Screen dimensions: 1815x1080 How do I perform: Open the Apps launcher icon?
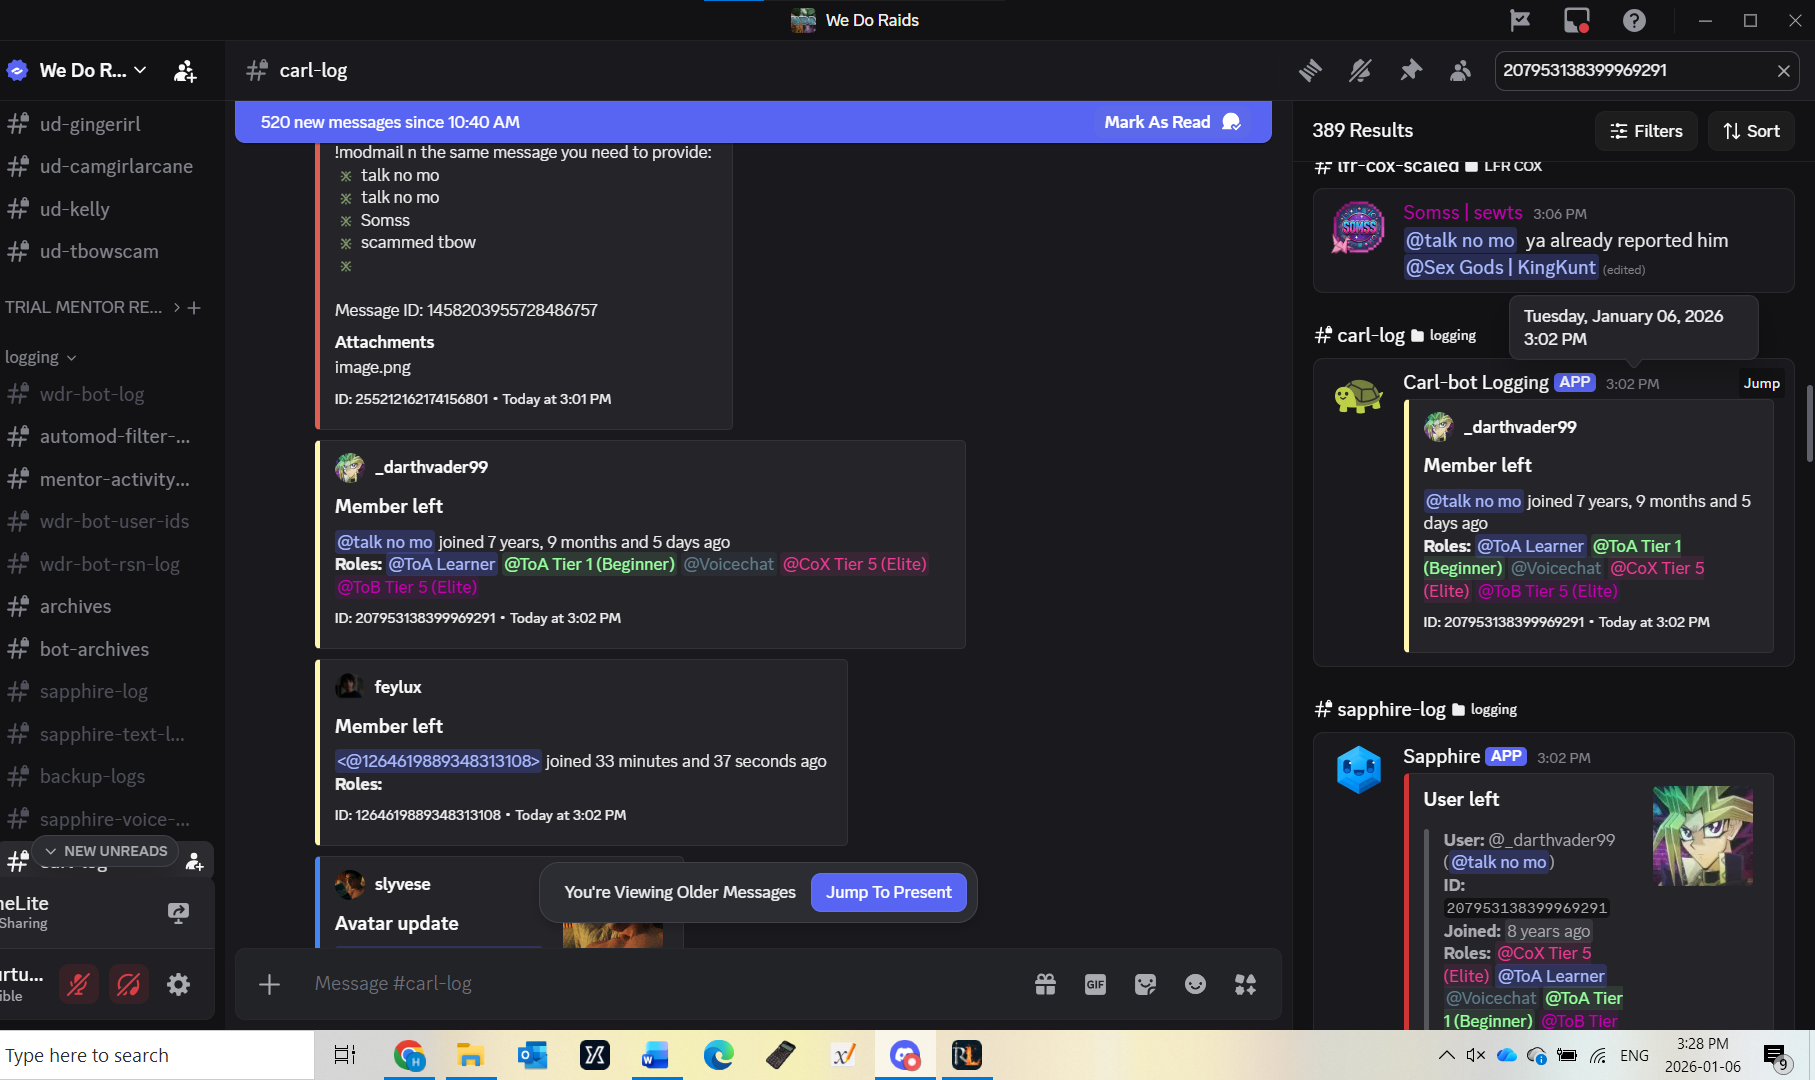1245,985
